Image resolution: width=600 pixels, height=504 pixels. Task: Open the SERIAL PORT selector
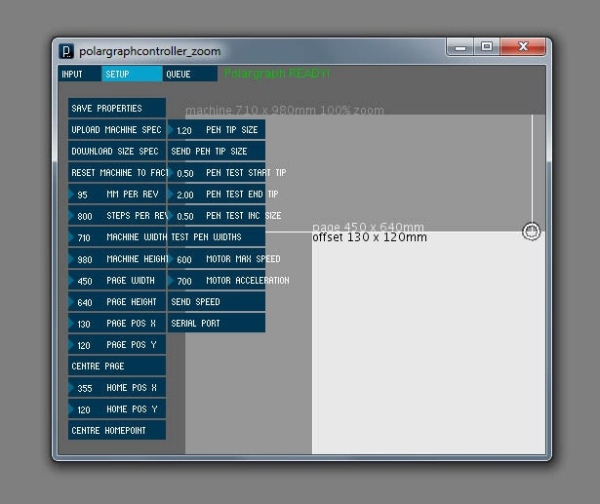click(217, 323)
